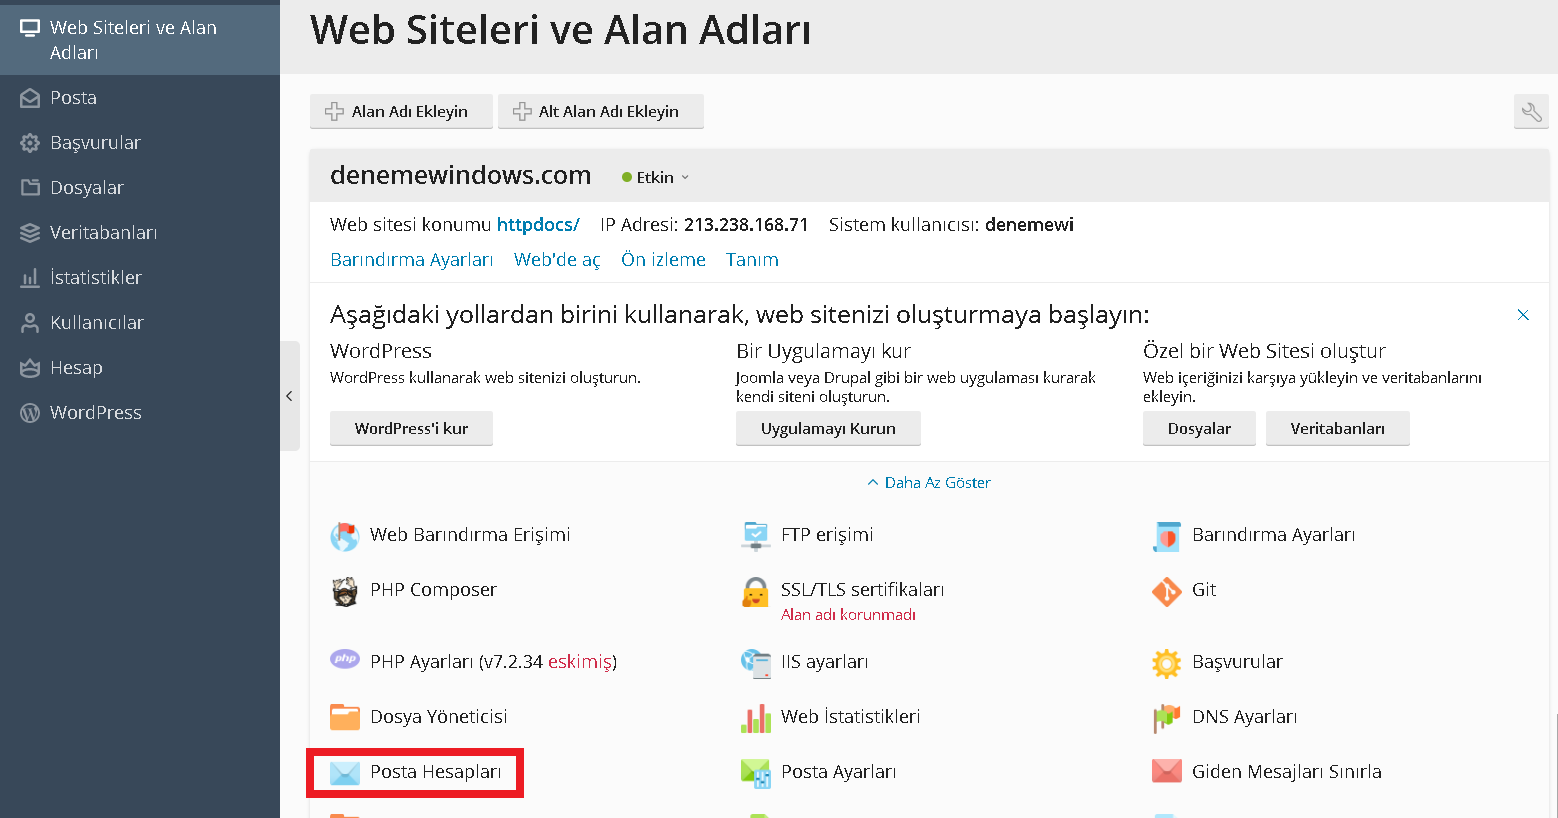Click the IP address 213.238.168.71
This screenshot has width=1558, height=818.
pos(746,225)
